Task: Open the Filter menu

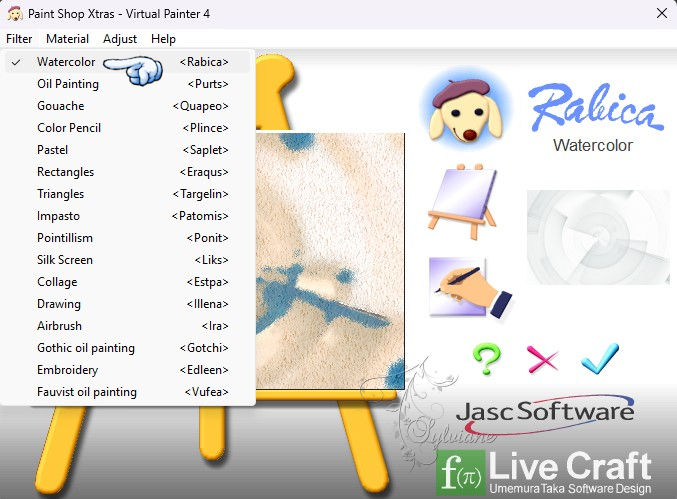Action: (x=19, y=39)
